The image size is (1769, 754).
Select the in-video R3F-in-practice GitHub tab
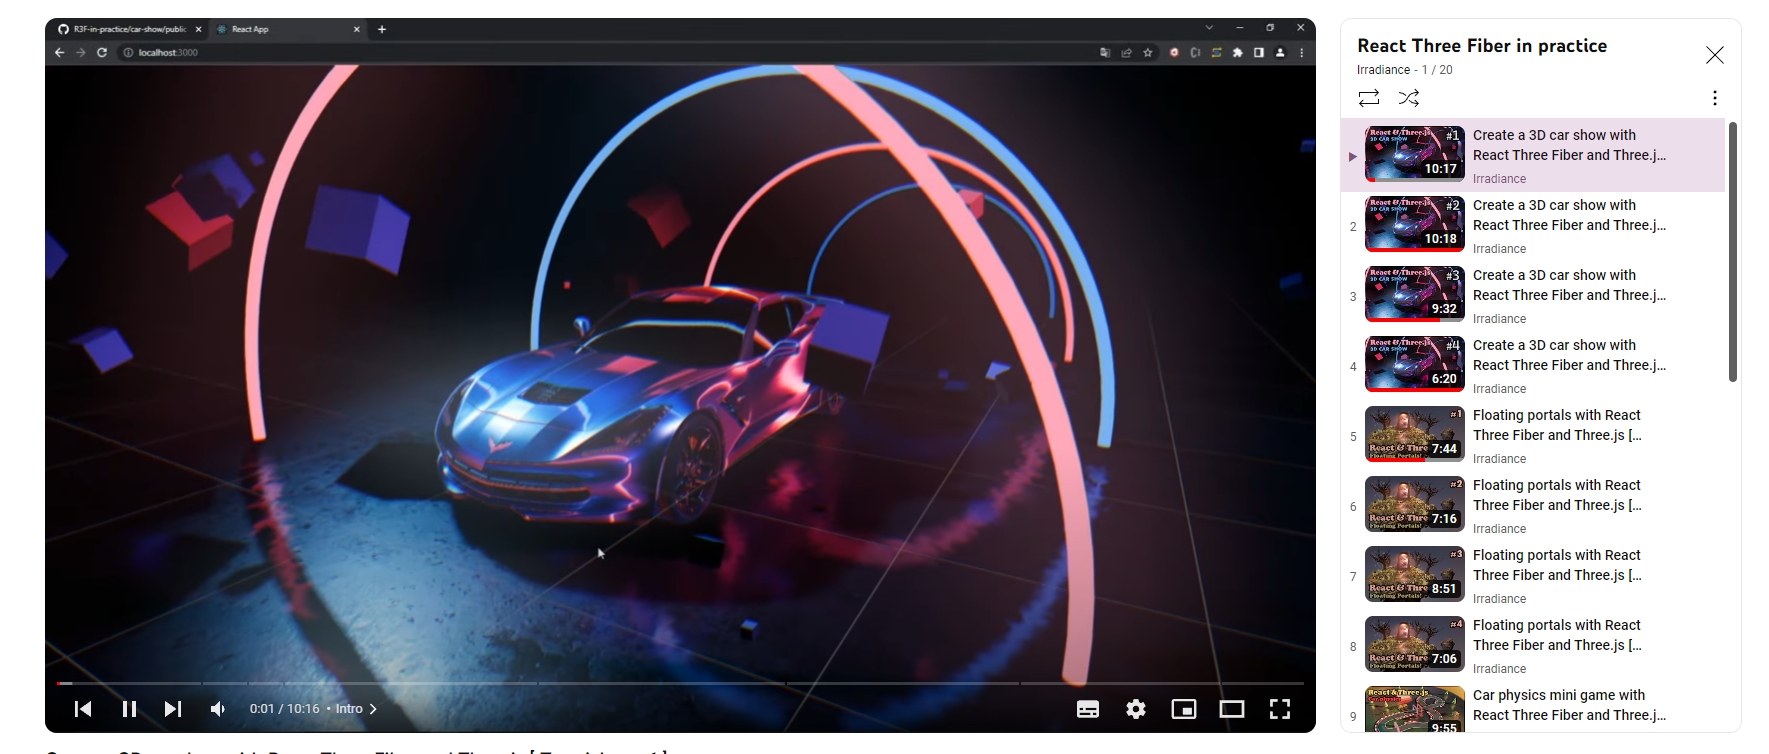[130, 29]
